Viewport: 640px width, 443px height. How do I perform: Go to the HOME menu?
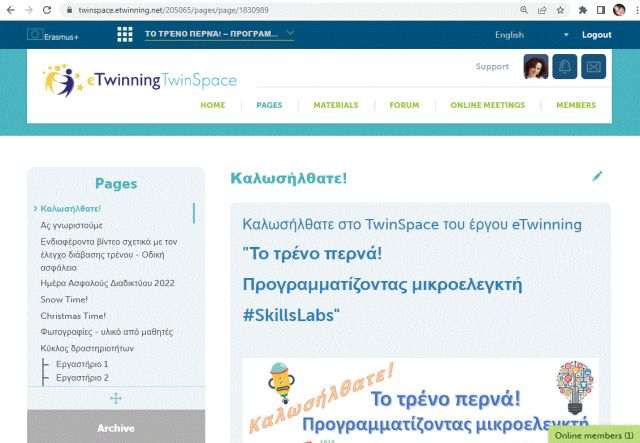coord(213,105)
